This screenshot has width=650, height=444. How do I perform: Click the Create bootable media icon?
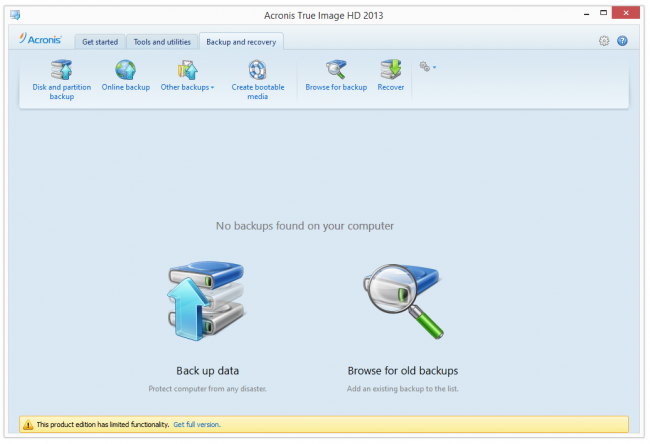pos(257,69)
